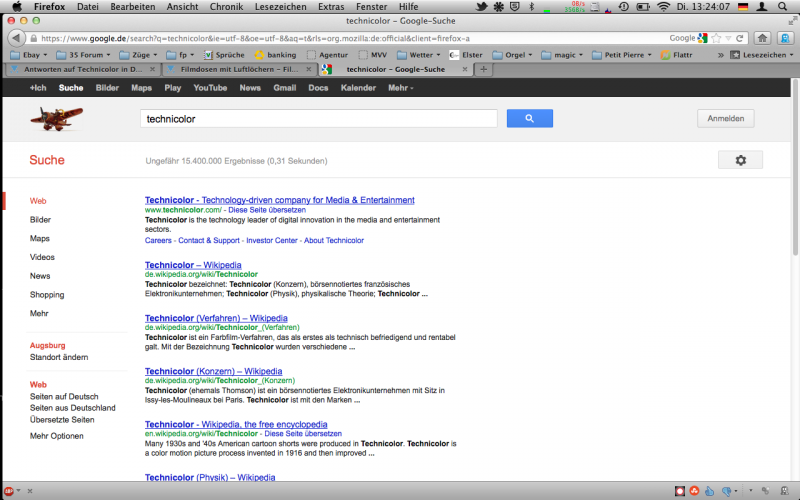Expand Mehr Optionen in the left sidebar
Screen dimensions: 800x500
point(57,436)
